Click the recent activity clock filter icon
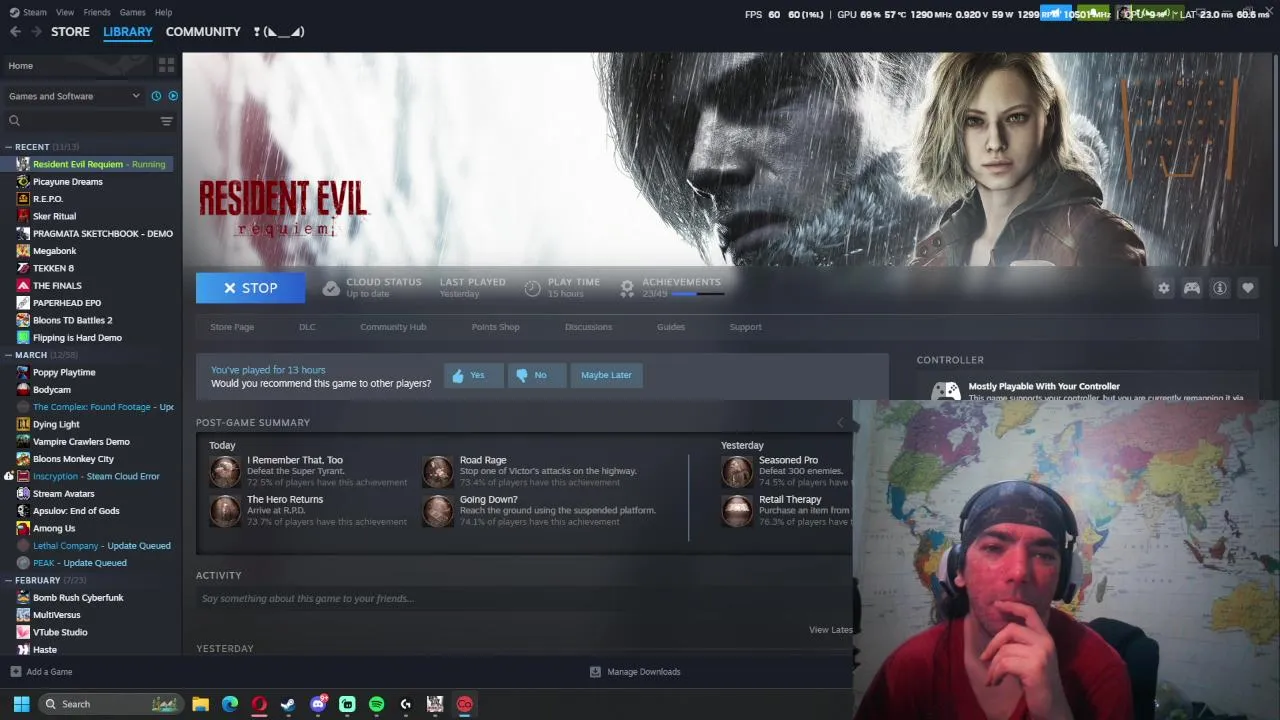Screen dimensions: 1280x720 click(x=156, y=96)
